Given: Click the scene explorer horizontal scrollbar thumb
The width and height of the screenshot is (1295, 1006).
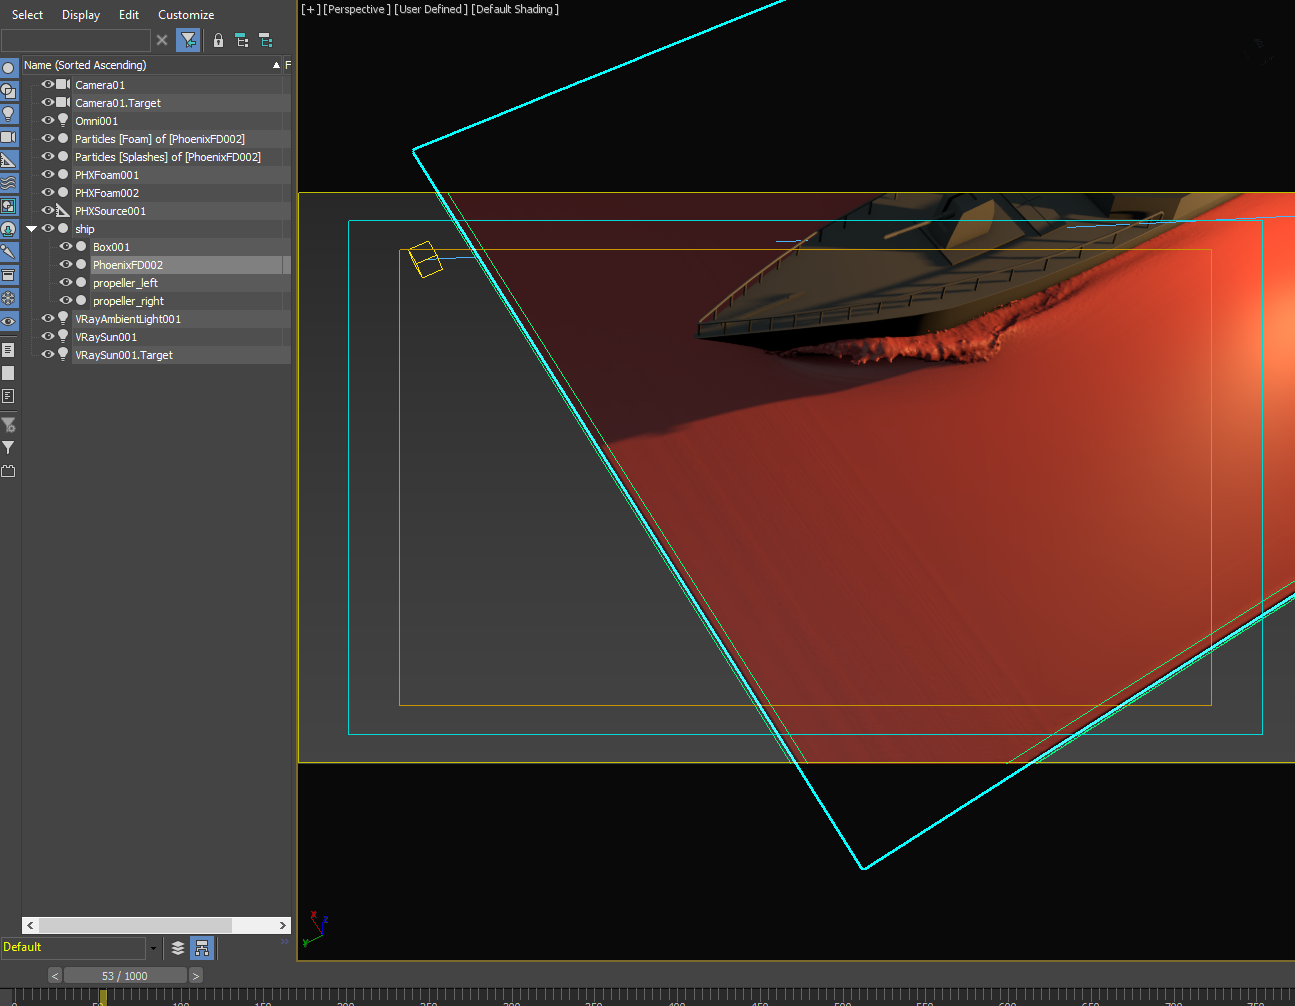Looking at the screenshot, I should tap(135, 926).
